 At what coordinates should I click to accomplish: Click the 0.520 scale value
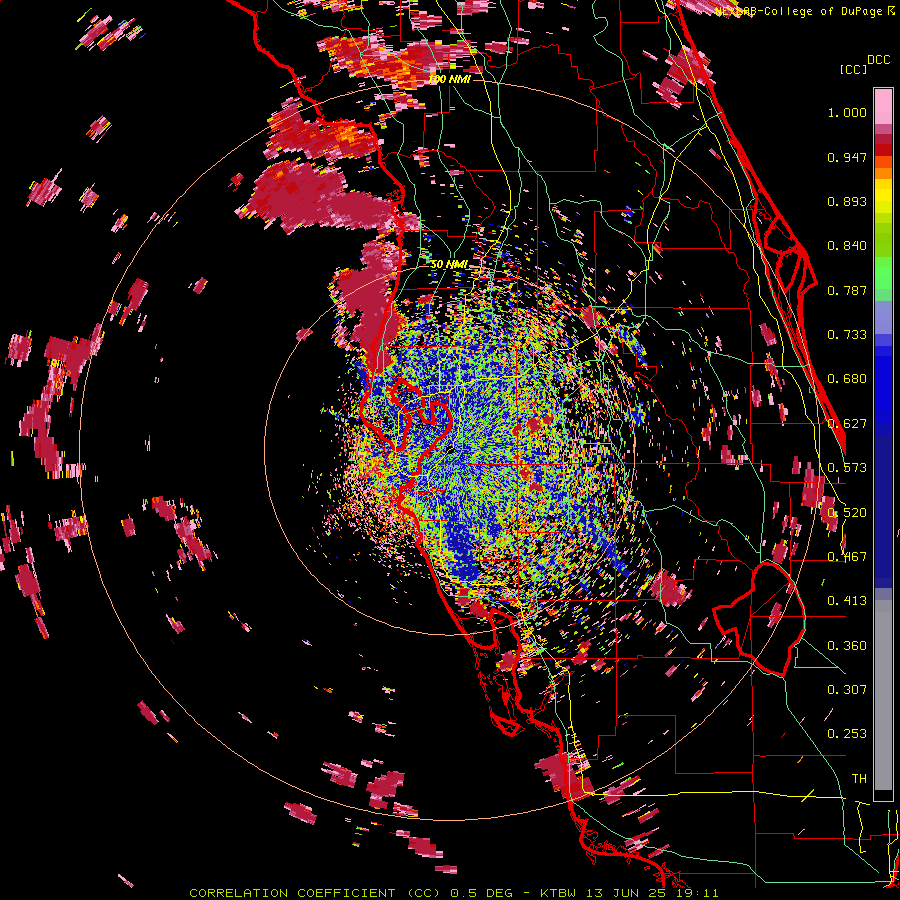[x=847, y=513]
